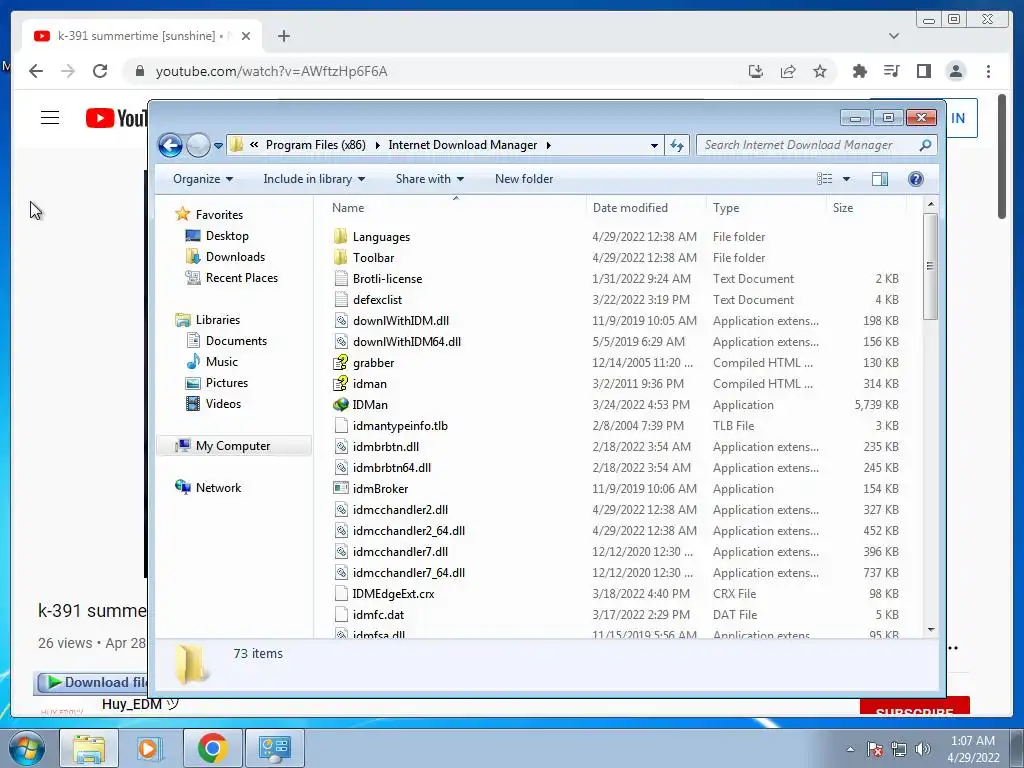Toggle the preview pane icon

point(880,179)
